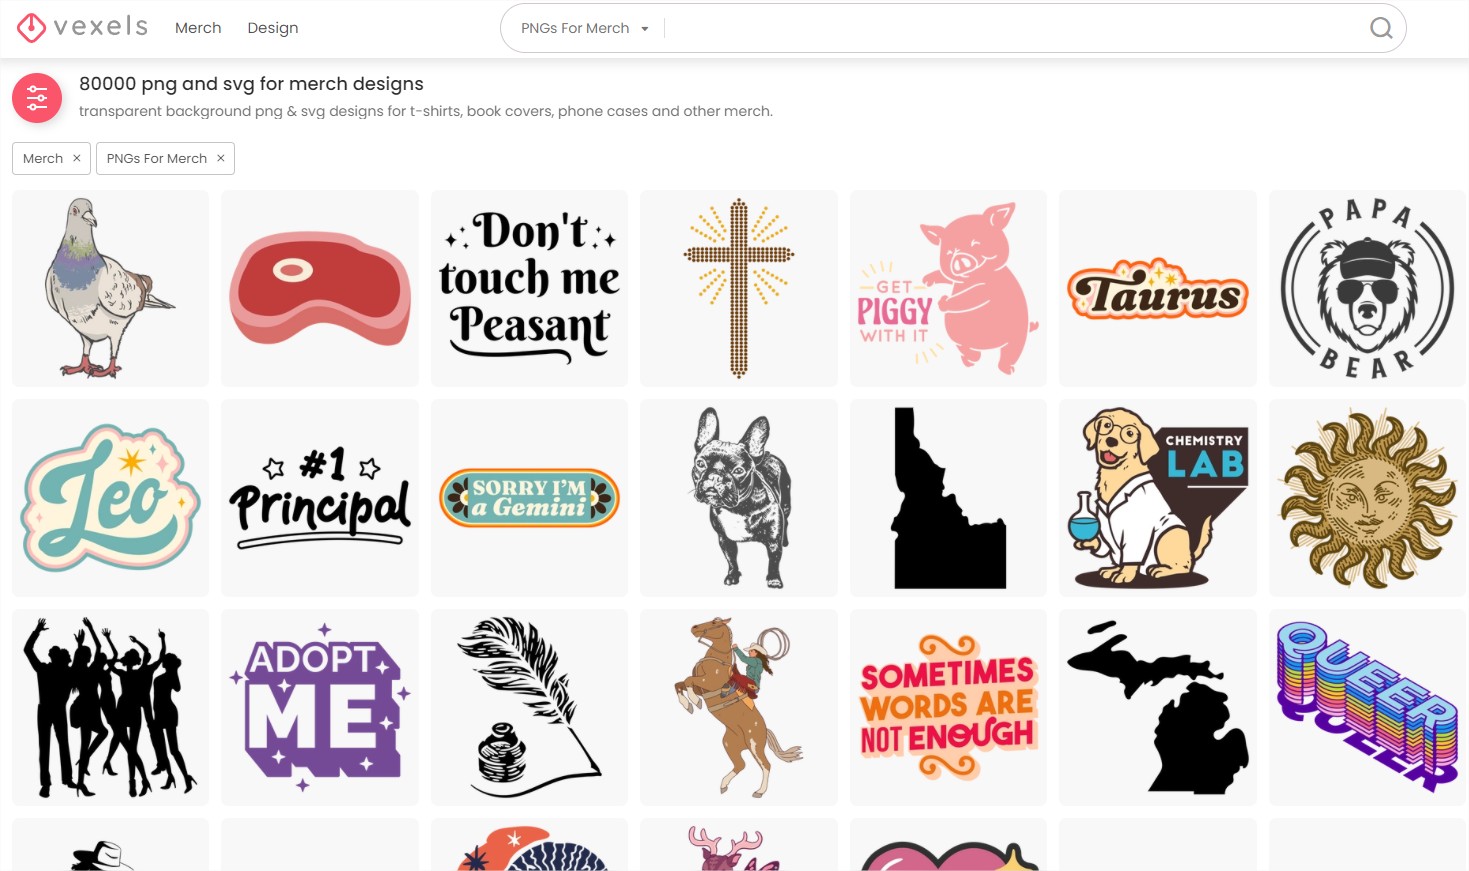This screenshot has height=871, width=1469.
Task: Open the Design menu
Action: point(273,28)
